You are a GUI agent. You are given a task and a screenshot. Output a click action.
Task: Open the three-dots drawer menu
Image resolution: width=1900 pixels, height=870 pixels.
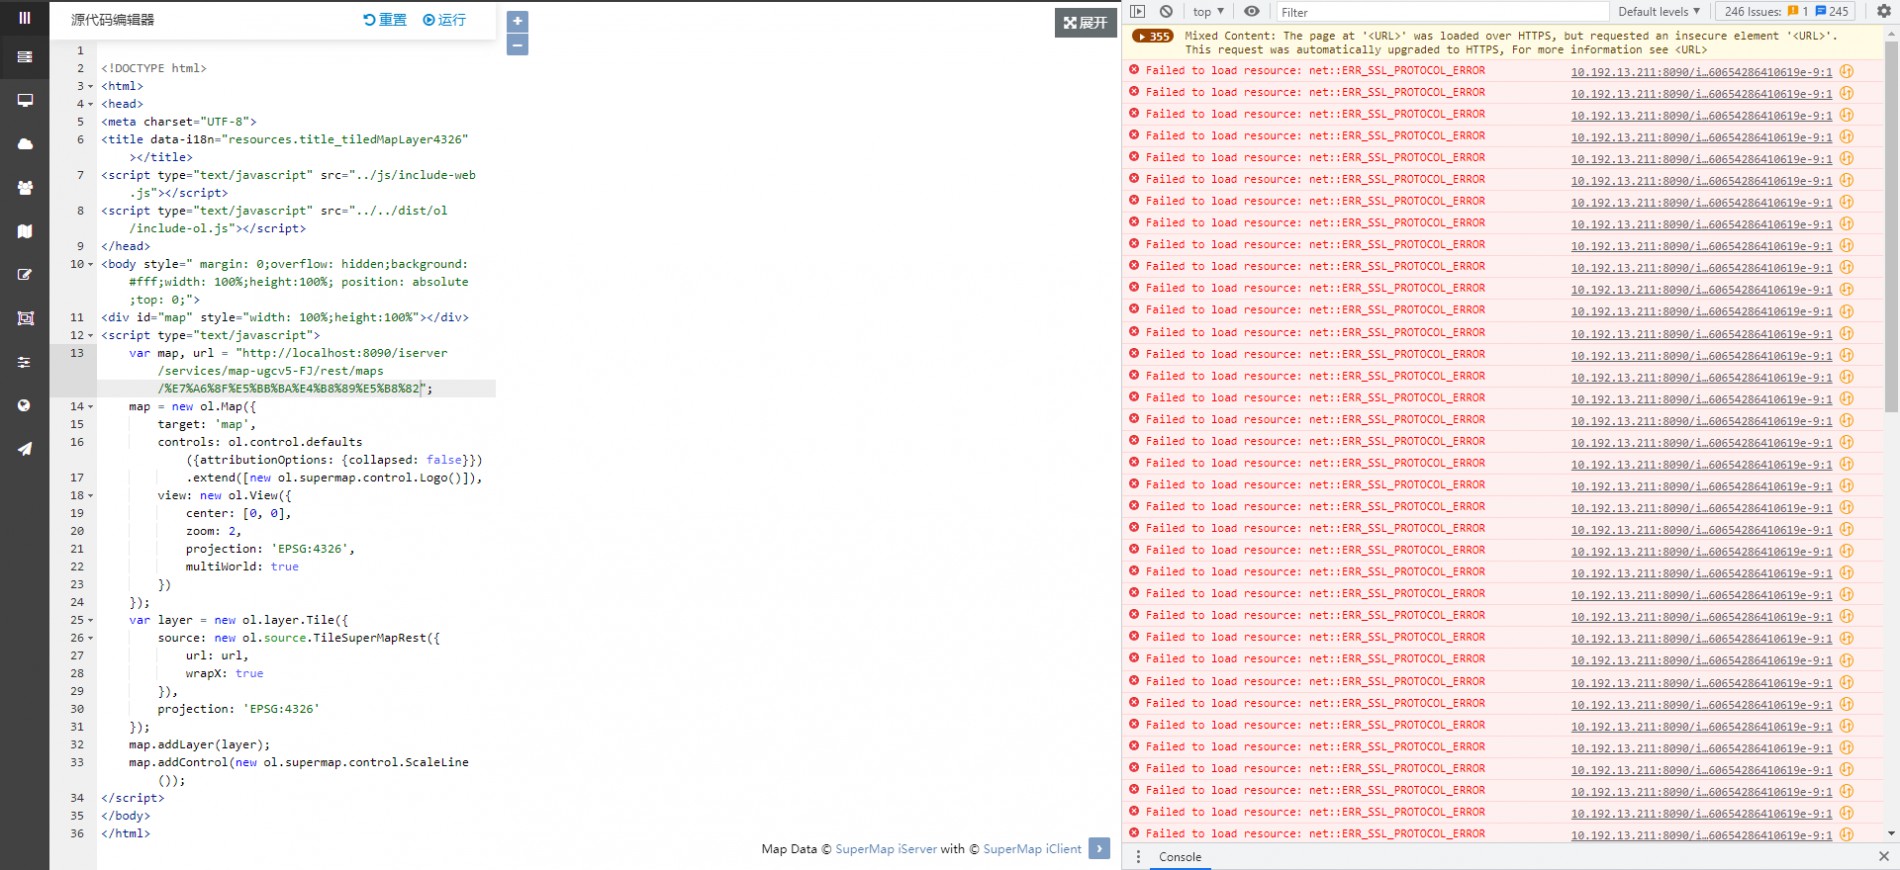[x=1138, y=857]
